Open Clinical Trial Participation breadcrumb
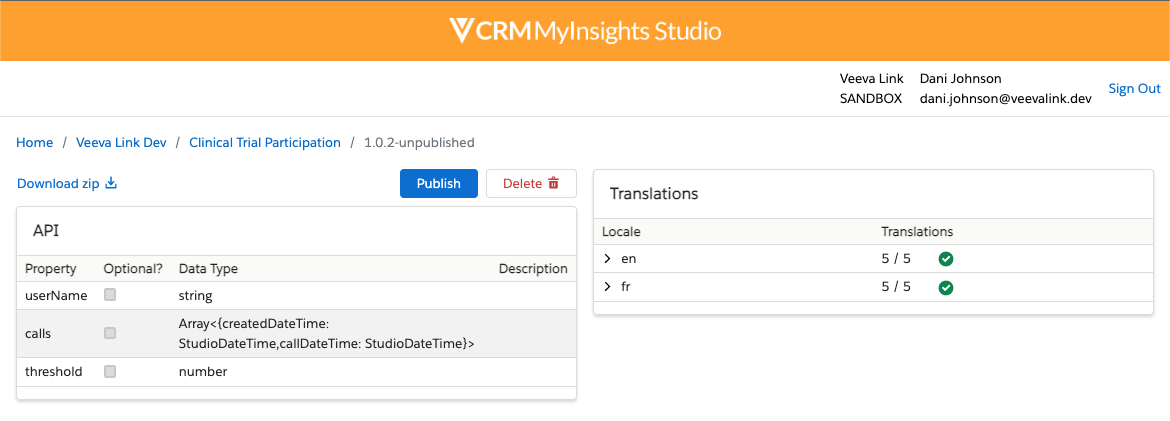Screen dimensions: 1170x421 click(265, 143)
